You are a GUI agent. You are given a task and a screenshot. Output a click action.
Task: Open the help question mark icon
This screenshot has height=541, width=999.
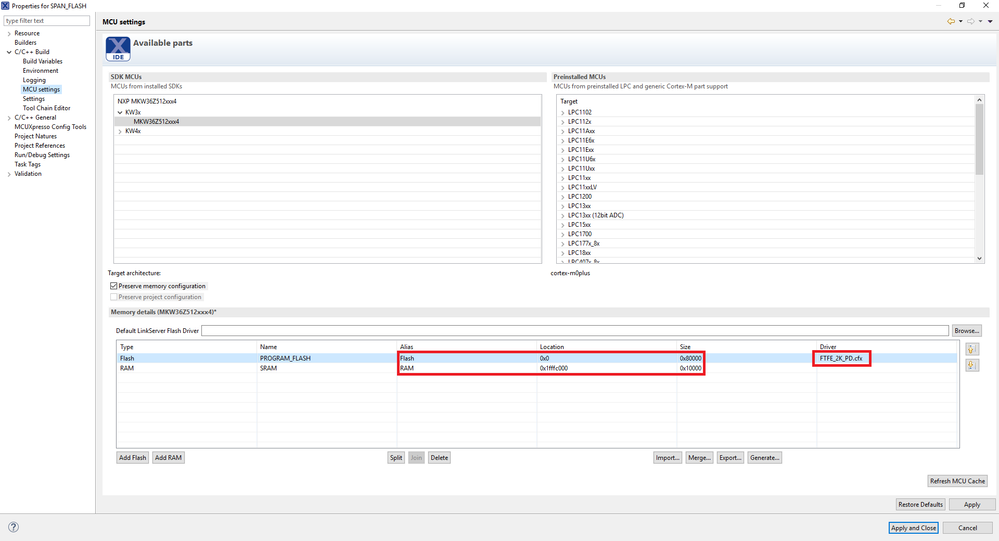pos(13,527)
